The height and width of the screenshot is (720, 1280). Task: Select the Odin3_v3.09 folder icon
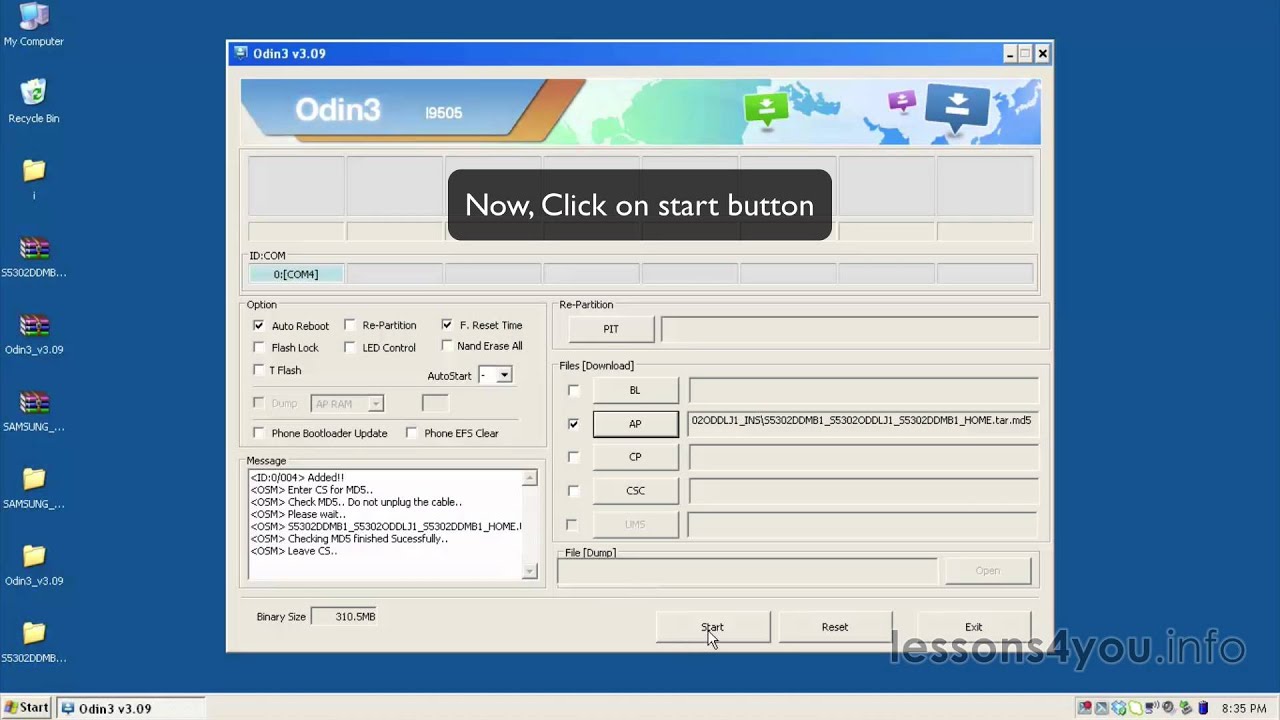[33, 563]
